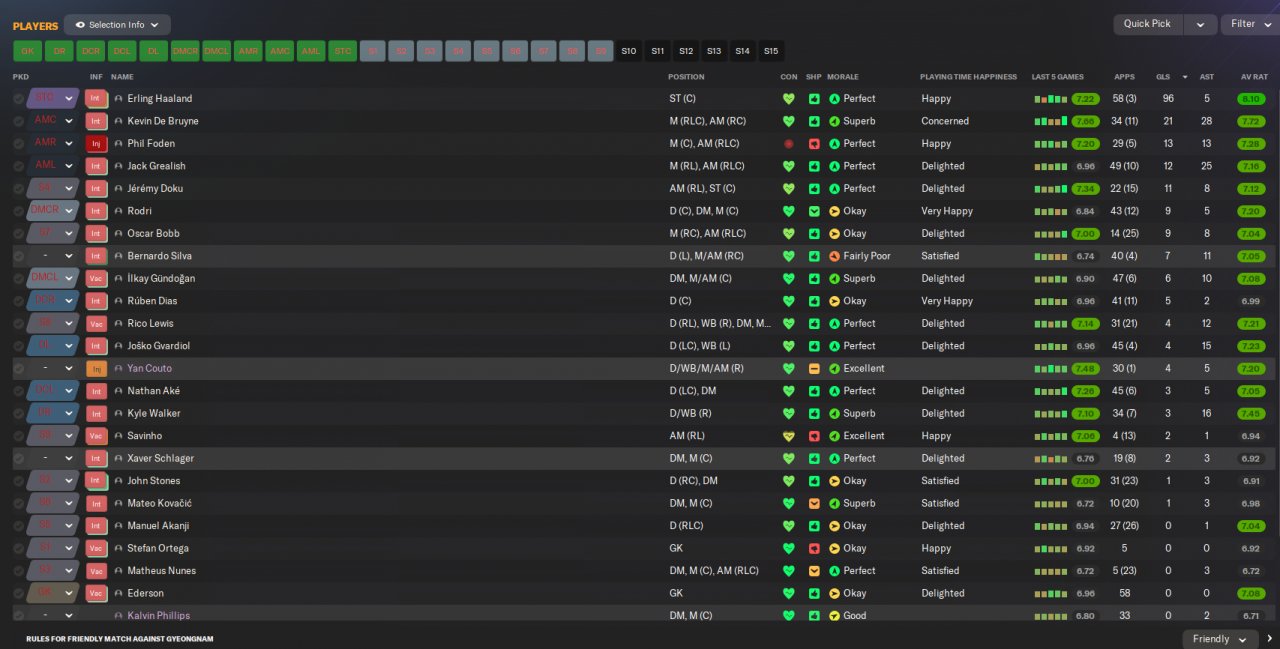Toggle the picked checkmark for Jack Grealish
Viewport: 1280px width, 649px height.
[18, 166]
